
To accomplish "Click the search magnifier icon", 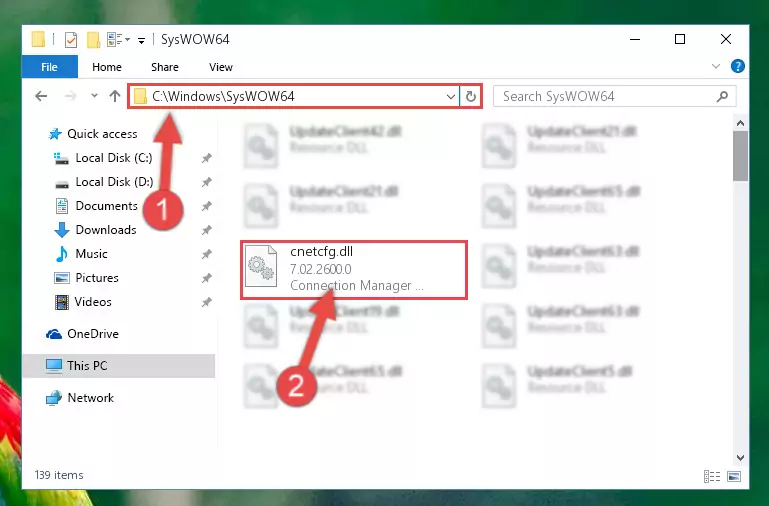I will pyautogui.click(x=722, y=97).
